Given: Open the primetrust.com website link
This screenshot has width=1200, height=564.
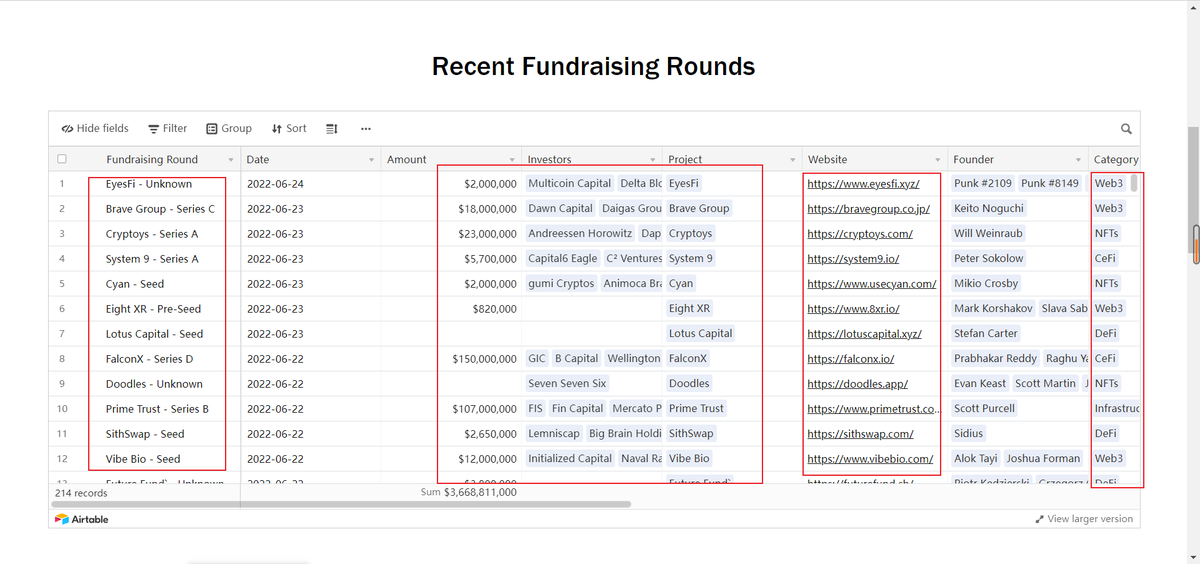Looking at the screenshot, I should [x=873, y=409].
